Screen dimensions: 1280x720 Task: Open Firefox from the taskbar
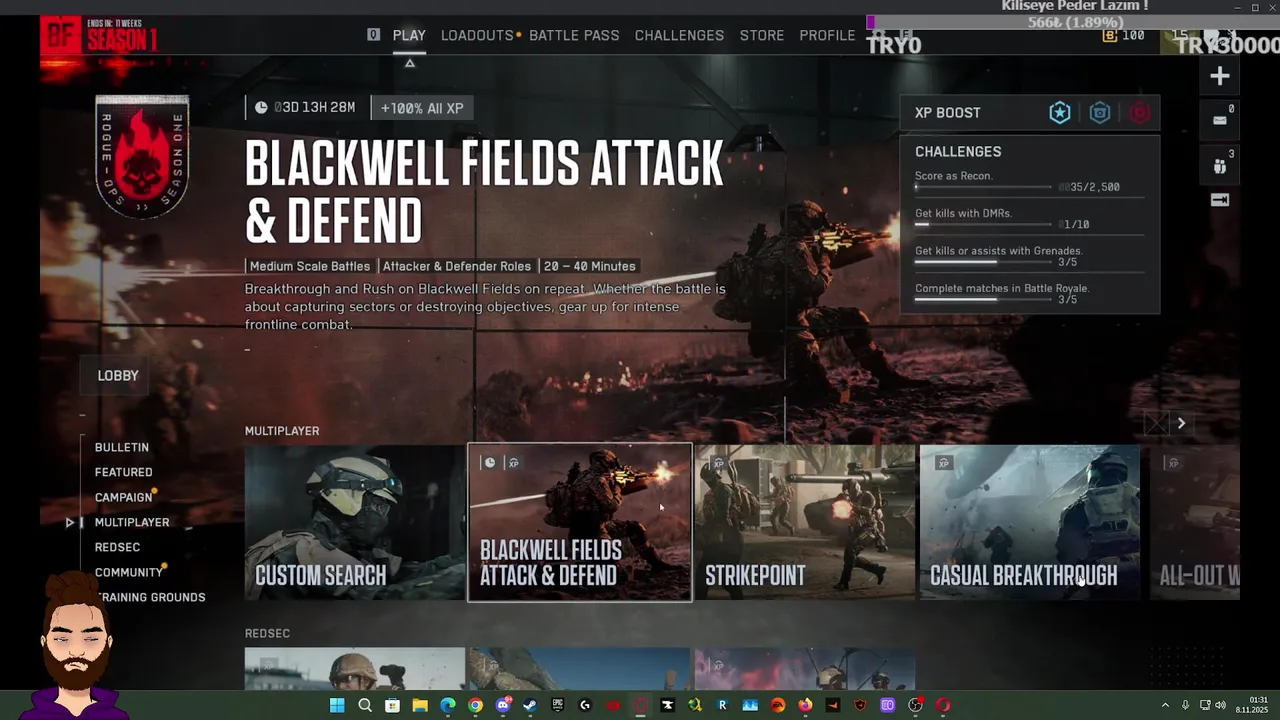pyautogui.click(x=805, y=705)
